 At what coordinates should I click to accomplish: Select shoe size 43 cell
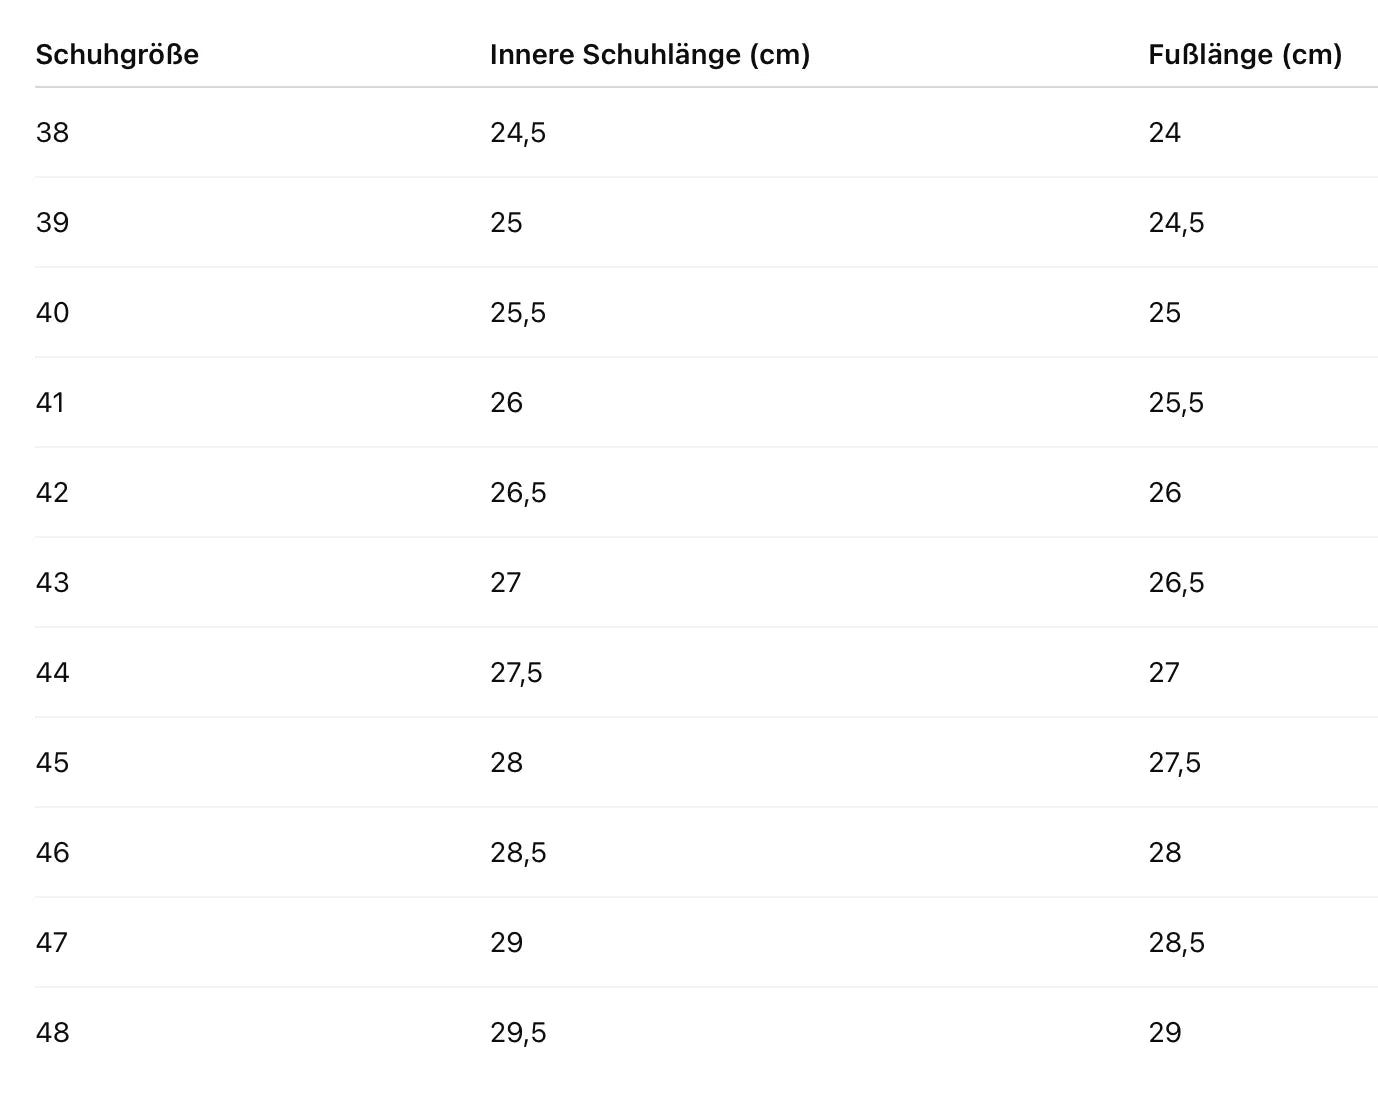(x=53, y=583)
